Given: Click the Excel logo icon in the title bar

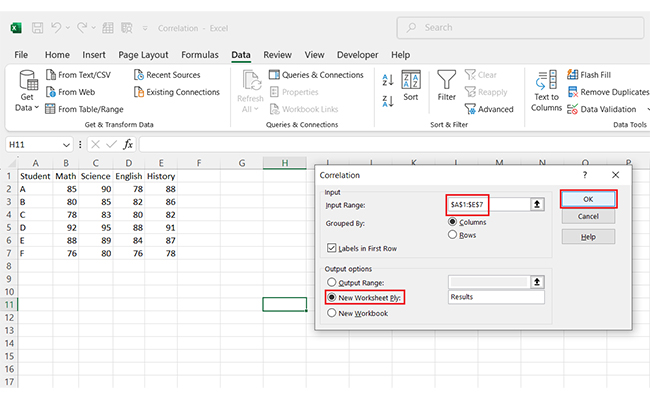Looking at the screenshot, I should pyautogui.click(x=16, y=28).
